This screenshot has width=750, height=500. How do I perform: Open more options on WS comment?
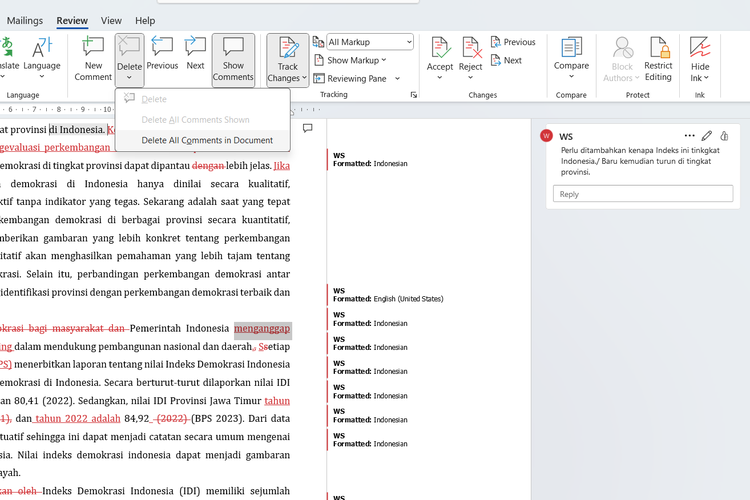click(x=689, y=136)
